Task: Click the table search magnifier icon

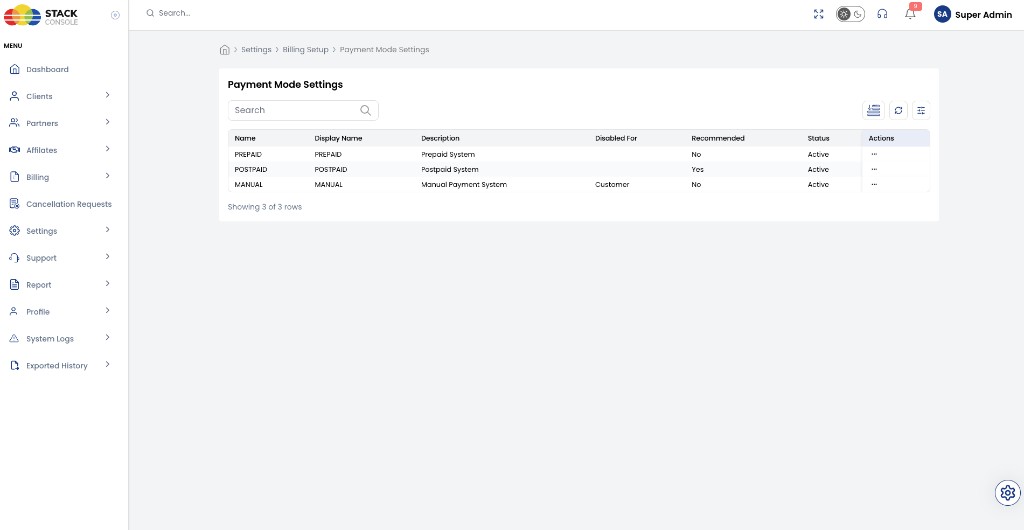Action: (366, 110)
